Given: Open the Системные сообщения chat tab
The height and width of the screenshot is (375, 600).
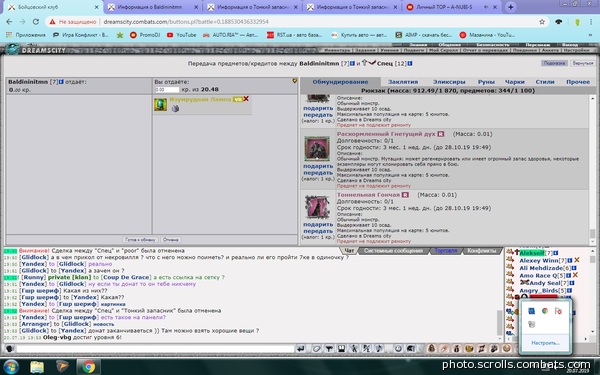Looking at the screenshot, I should coord(393,251).
